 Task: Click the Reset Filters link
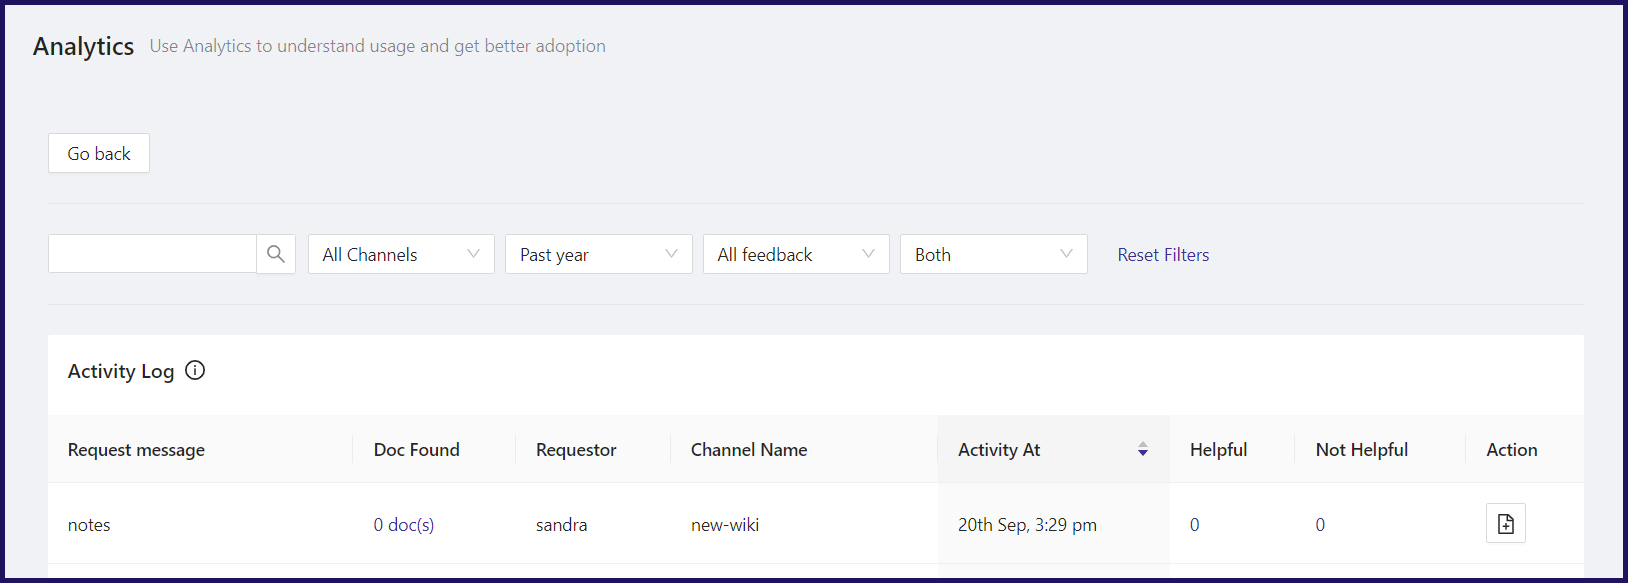(x=1163, y=255)
